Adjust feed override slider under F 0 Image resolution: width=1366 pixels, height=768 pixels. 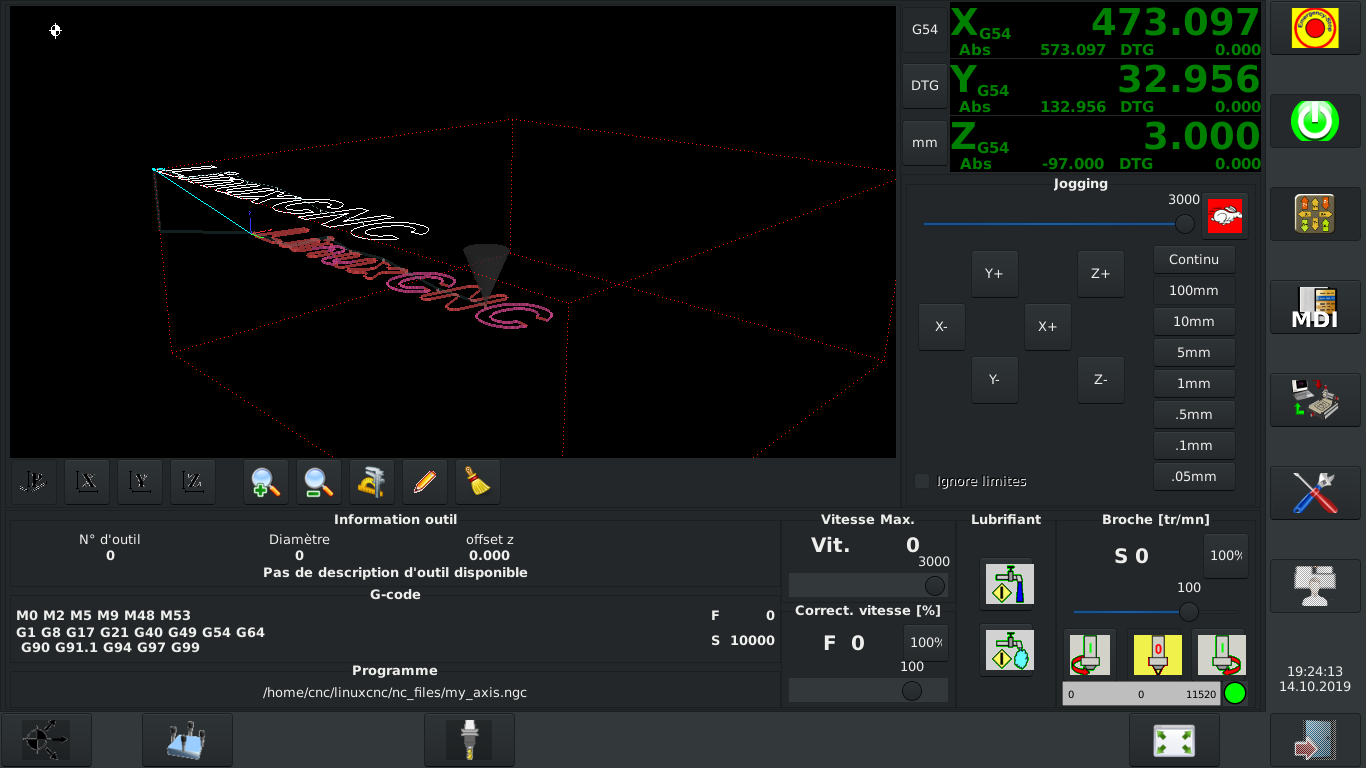click(x=868, y=690)
